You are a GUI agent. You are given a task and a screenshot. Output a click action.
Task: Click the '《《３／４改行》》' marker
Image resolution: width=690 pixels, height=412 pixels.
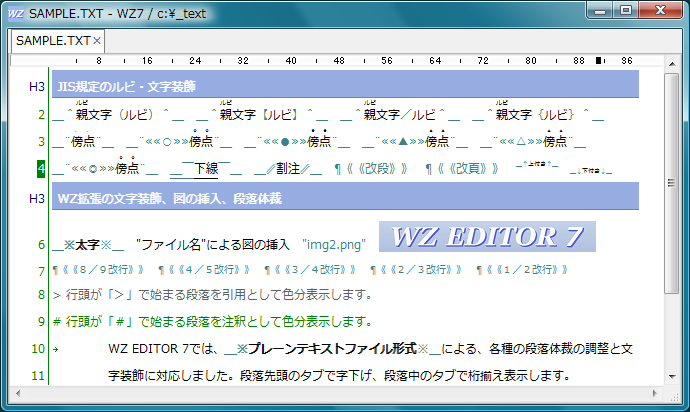click(x=315, y=269)
